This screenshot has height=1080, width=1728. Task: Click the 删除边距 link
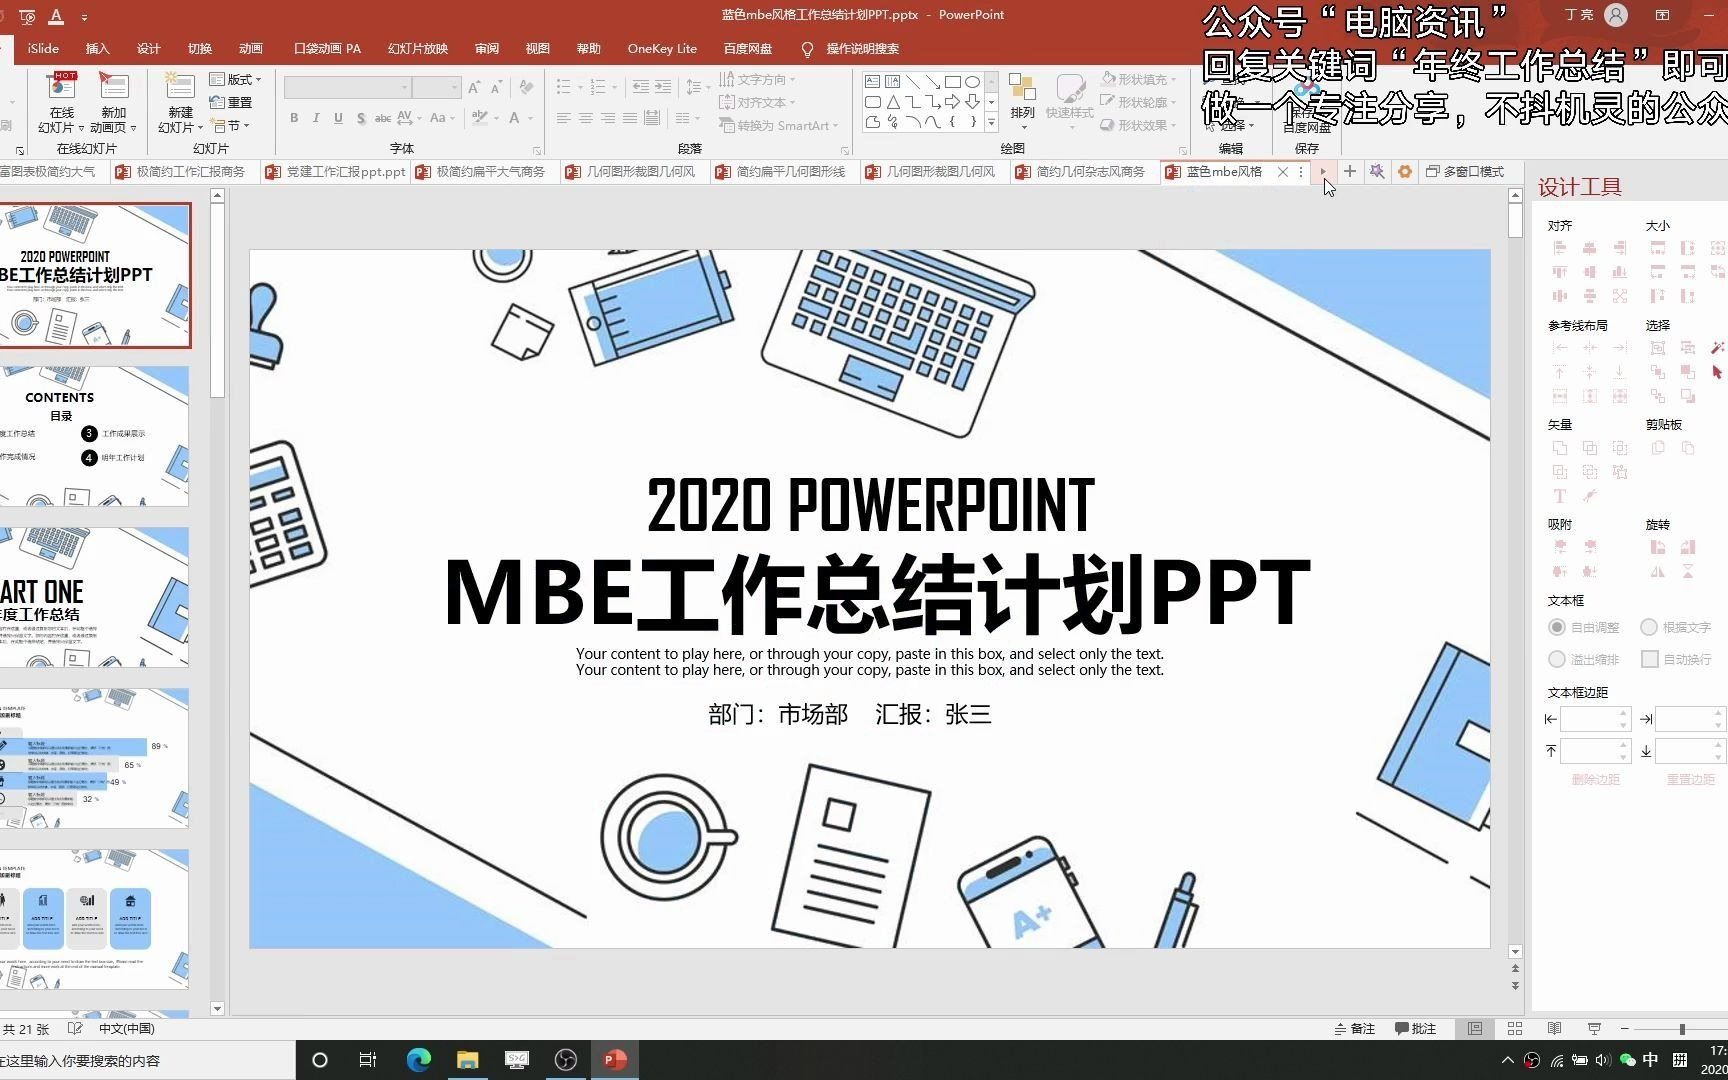(x=1595, y=780)
